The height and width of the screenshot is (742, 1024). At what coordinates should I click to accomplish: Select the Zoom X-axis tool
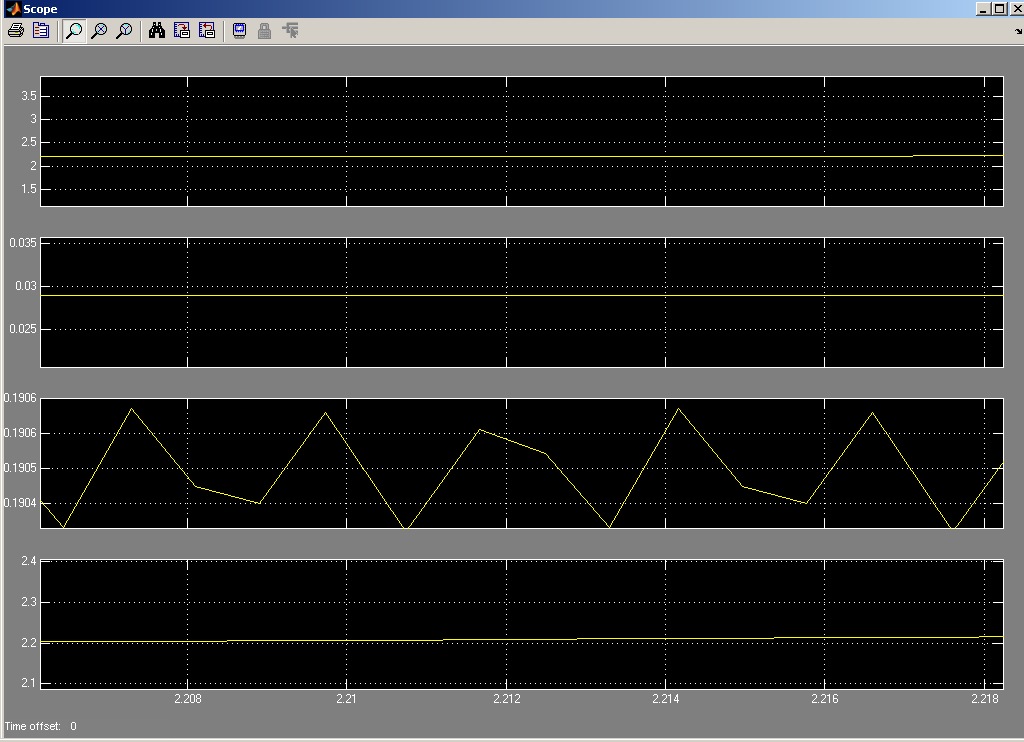point(99,31)
